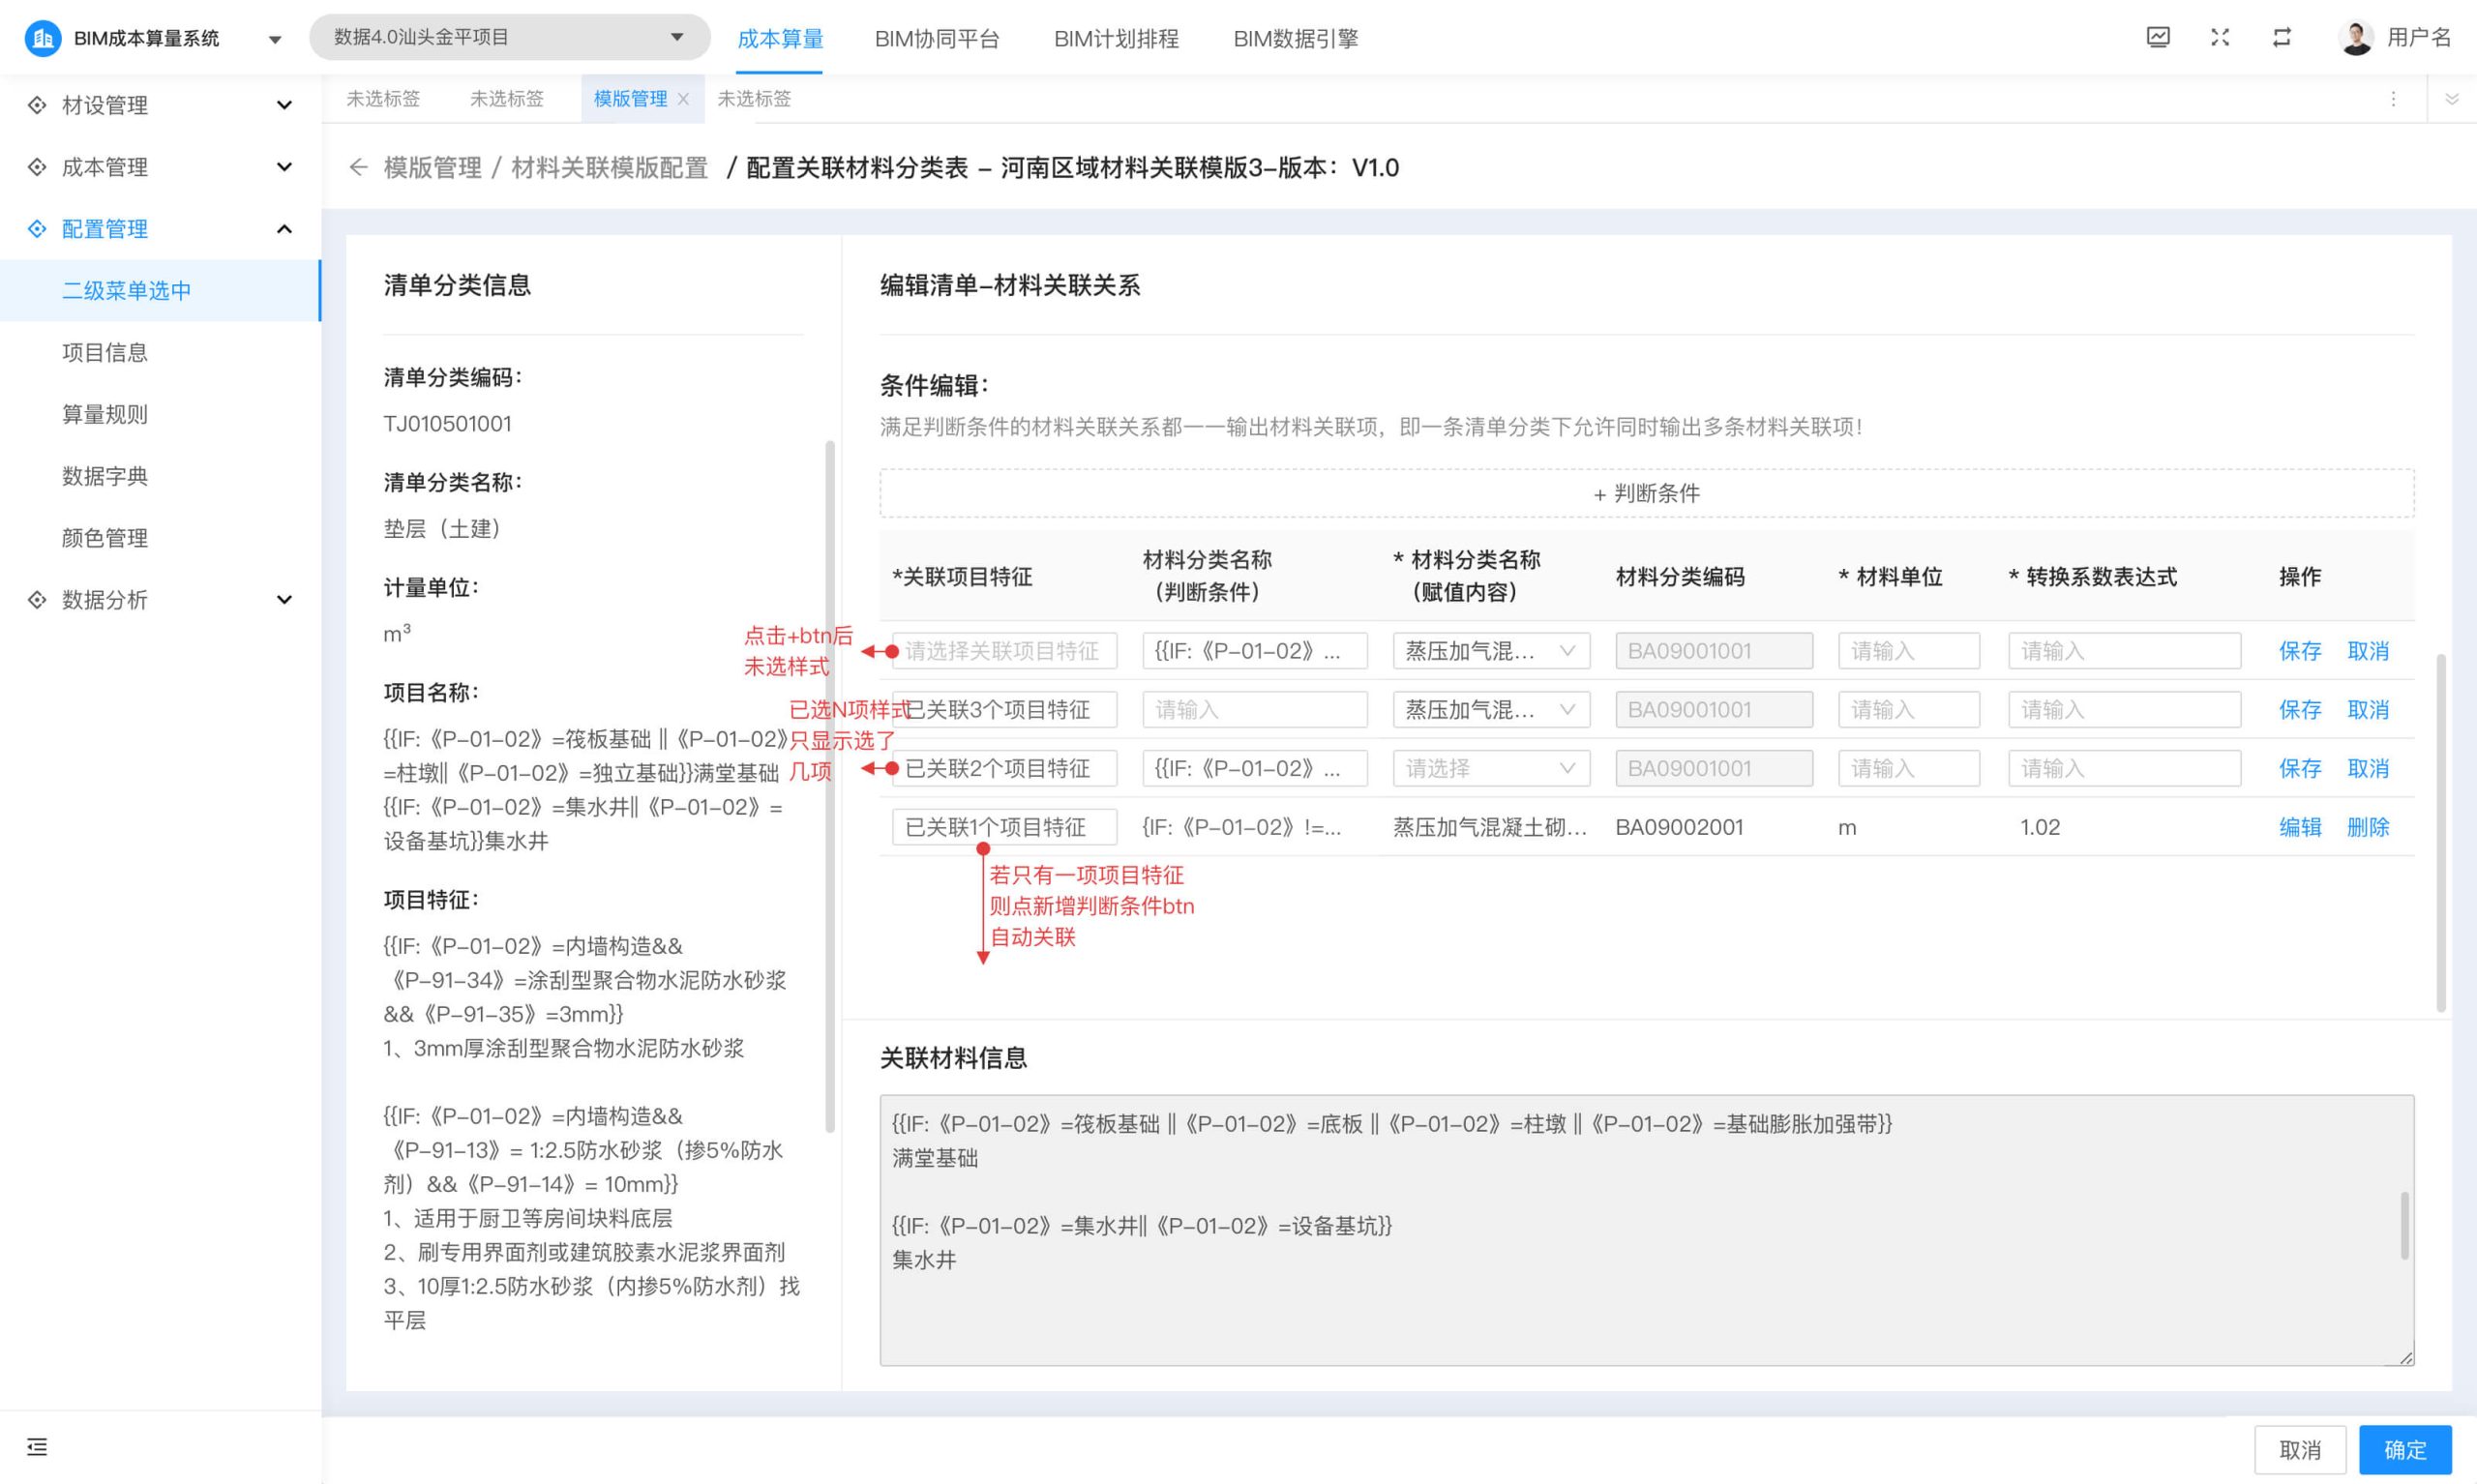
Task: Click the back arrow beside 模版管理 breadcrumb
Action: point(358,168)
